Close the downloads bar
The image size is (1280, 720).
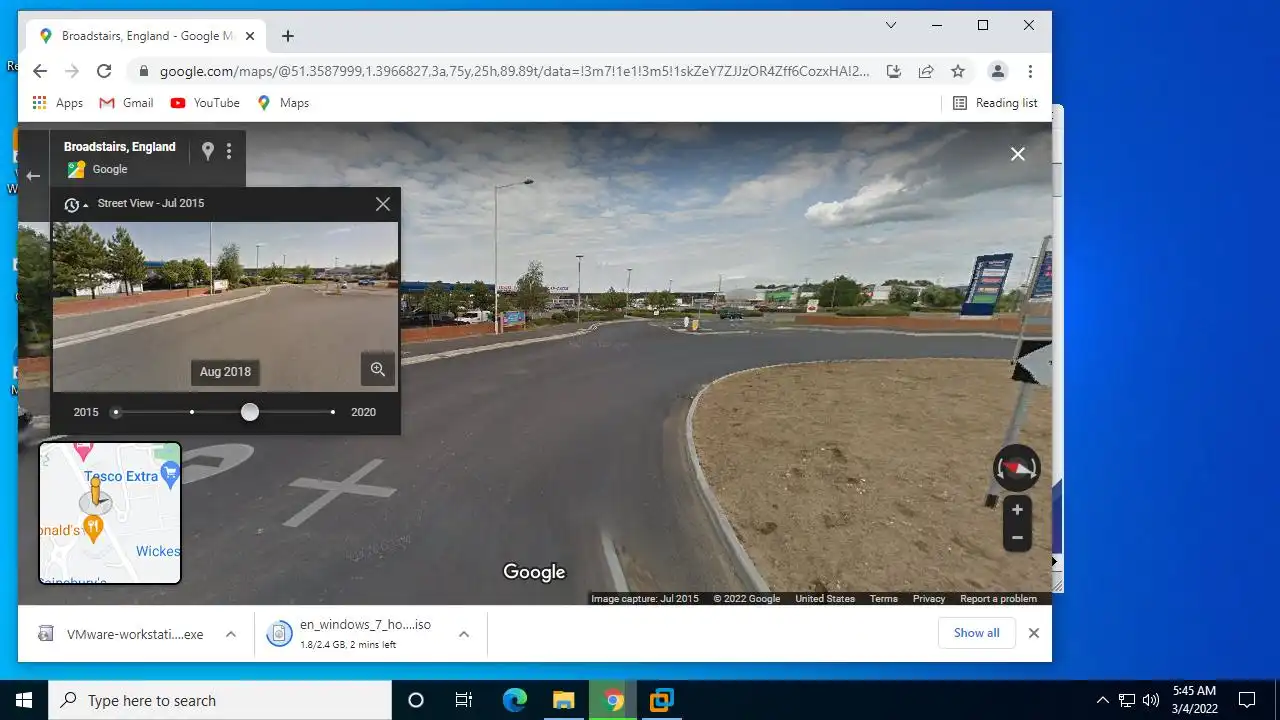tap(1034, 633)
